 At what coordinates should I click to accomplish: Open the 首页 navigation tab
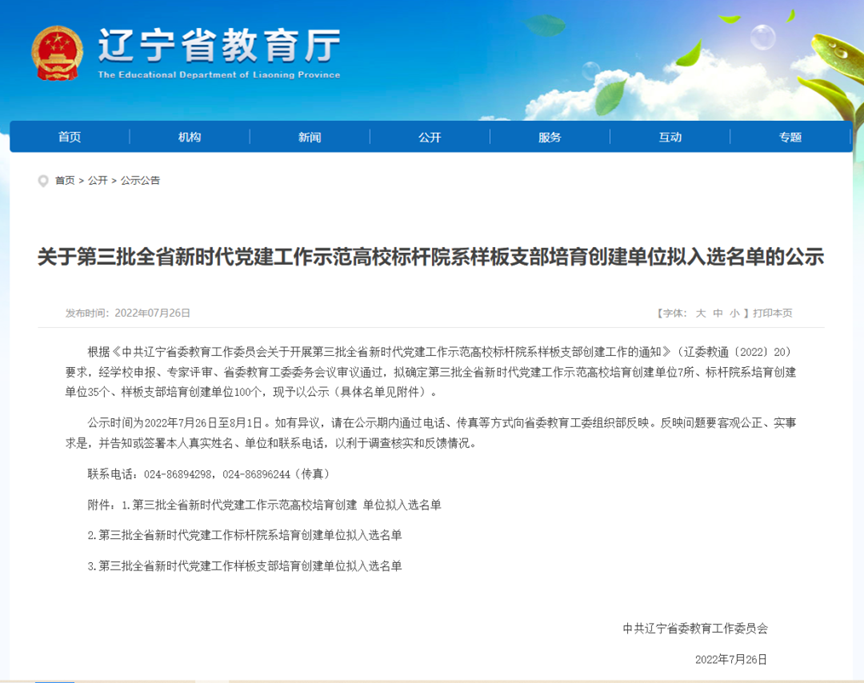(x=69, y=137)
